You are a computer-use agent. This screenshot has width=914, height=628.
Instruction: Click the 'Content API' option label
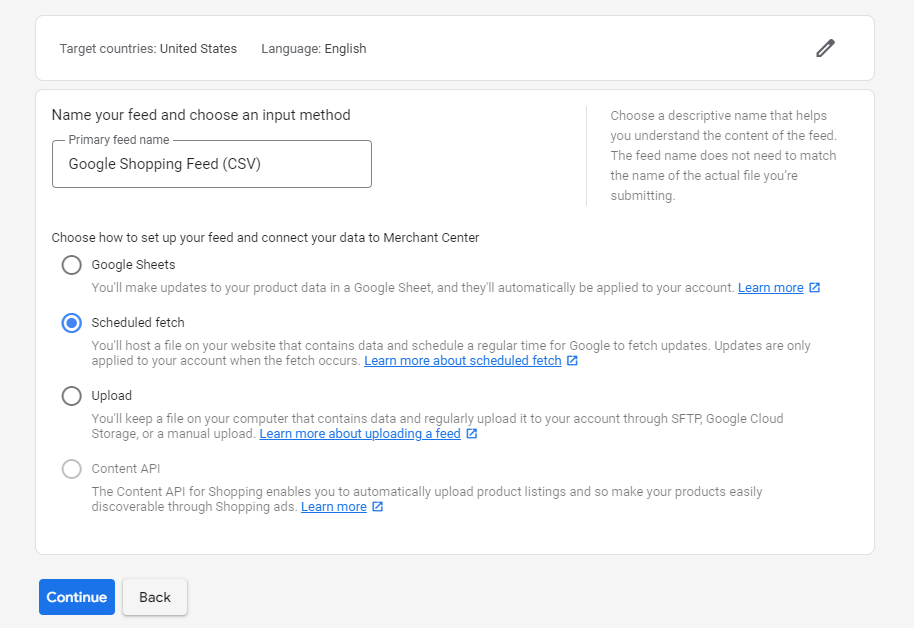(126, 469)
